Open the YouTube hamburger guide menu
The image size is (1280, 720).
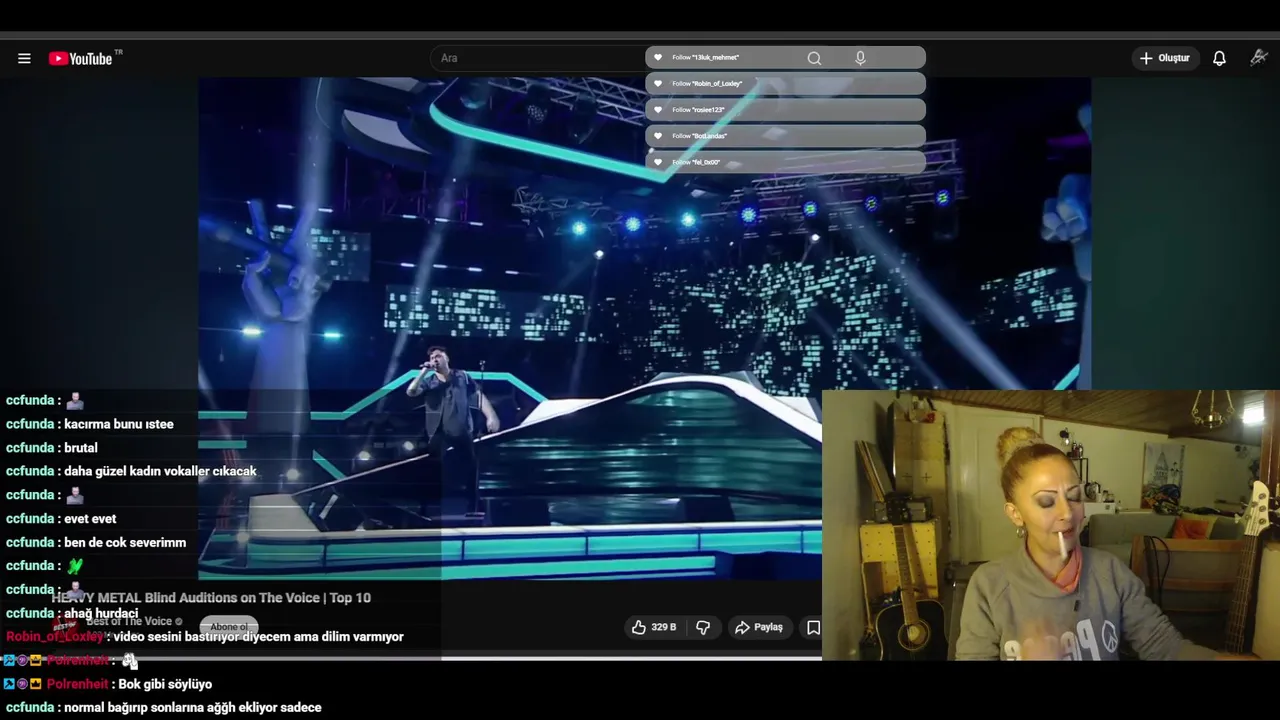tap(24, 58)
